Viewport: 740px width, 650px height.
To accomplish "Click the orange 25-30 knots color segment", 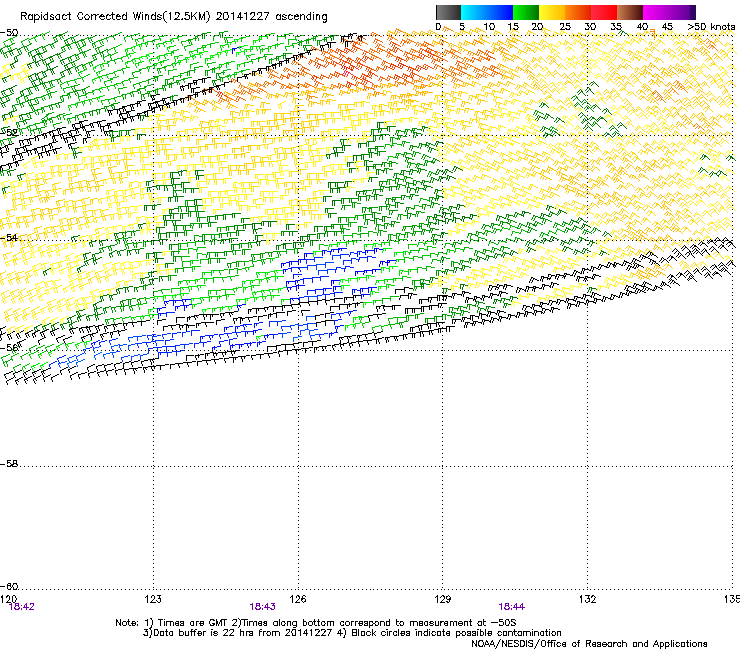I will [x=578, y=12].
